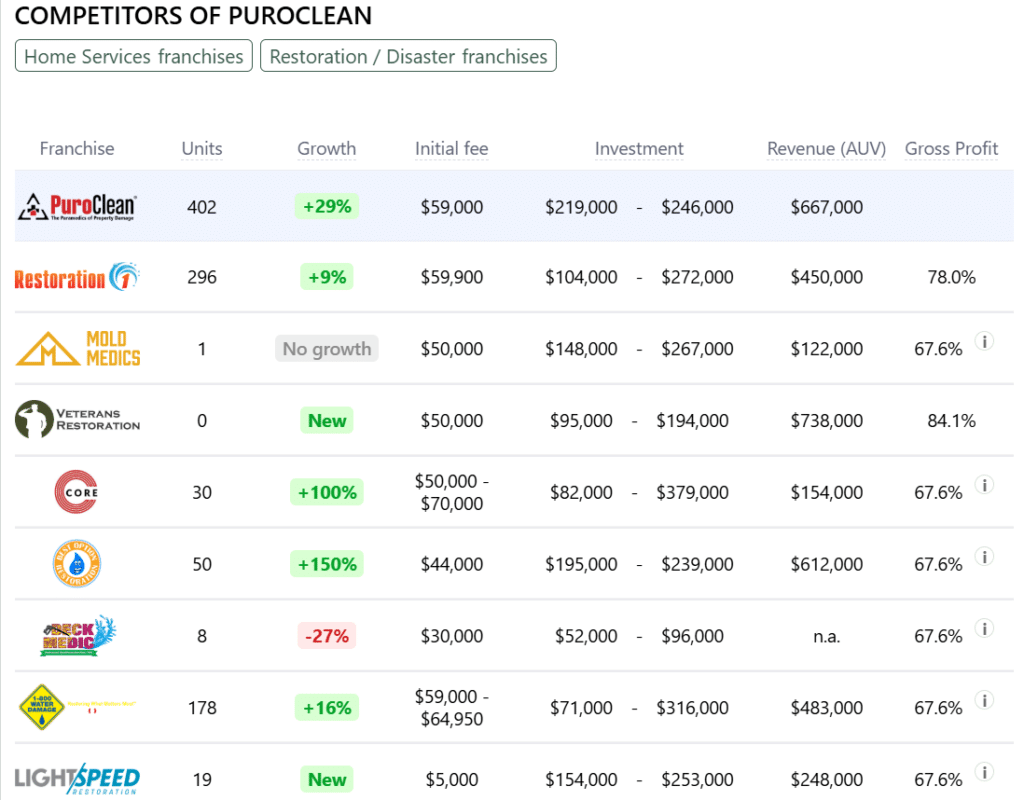Click the $122,000 revenue value

coord(826,349)
